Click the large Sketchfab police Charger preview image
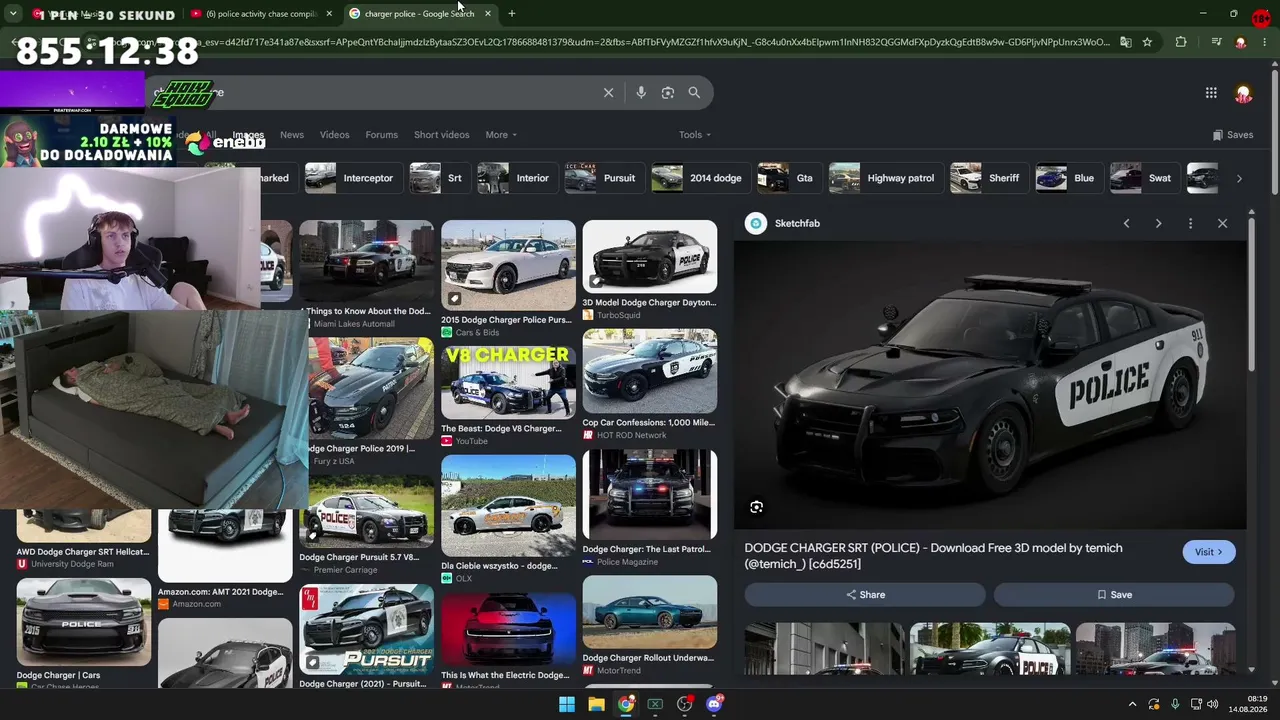 click(990, 385)
